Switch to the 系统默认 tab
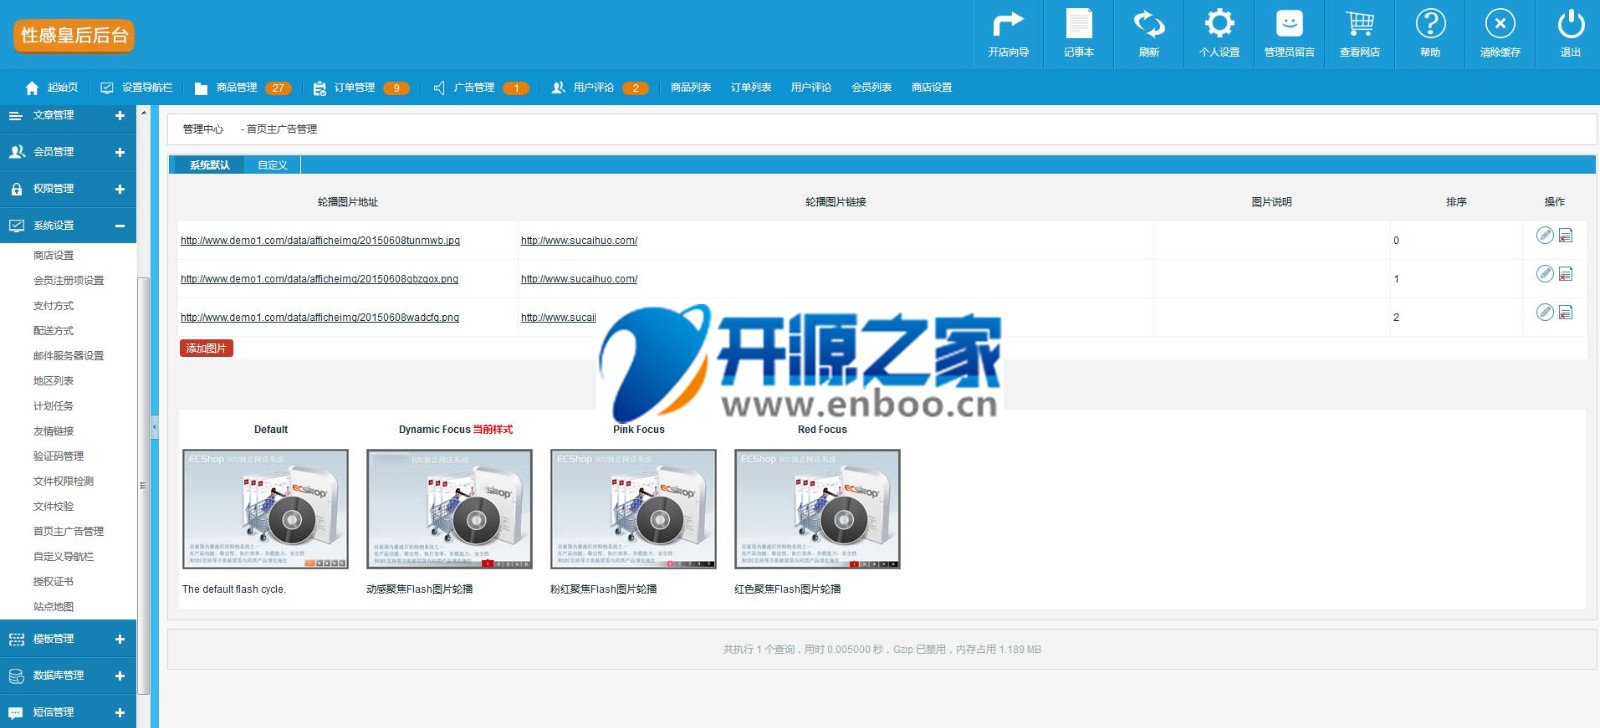The height and width of the screenshot is (728, 1600). click(x=210, y=165)
